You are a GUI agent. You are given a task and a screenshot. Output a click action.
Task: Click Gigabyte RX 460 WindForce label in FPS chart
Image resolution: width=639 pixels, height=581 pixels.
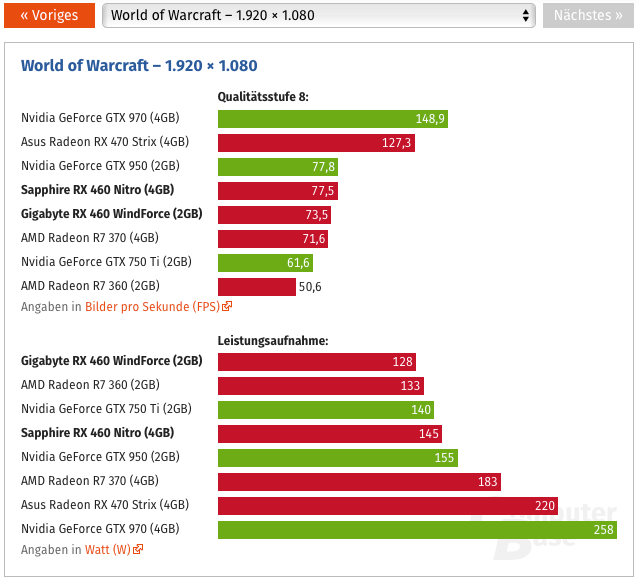pos(112,214)
